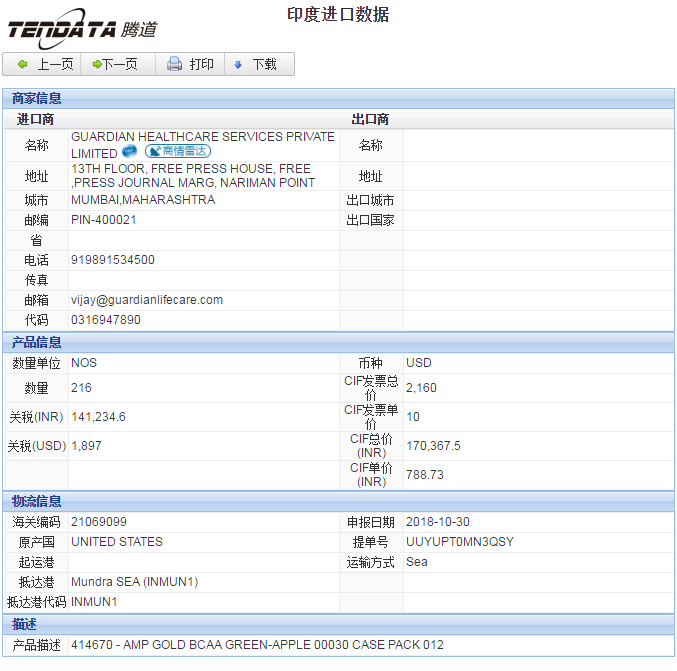Select postal code PIN-400021
Viewport: 677px width, 671px height.
click(104, 220)
